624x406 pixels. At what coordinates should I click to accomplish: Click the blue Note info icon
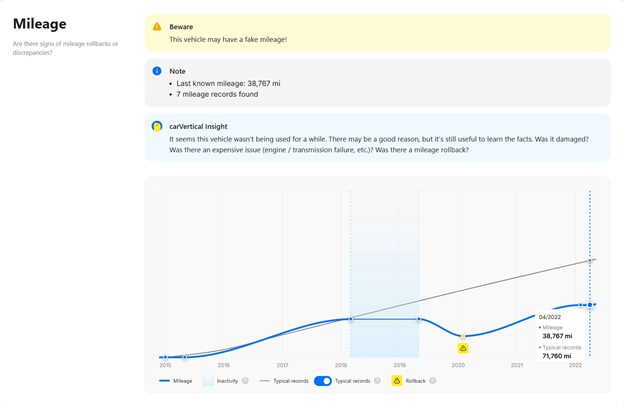[x=157, y=71]
